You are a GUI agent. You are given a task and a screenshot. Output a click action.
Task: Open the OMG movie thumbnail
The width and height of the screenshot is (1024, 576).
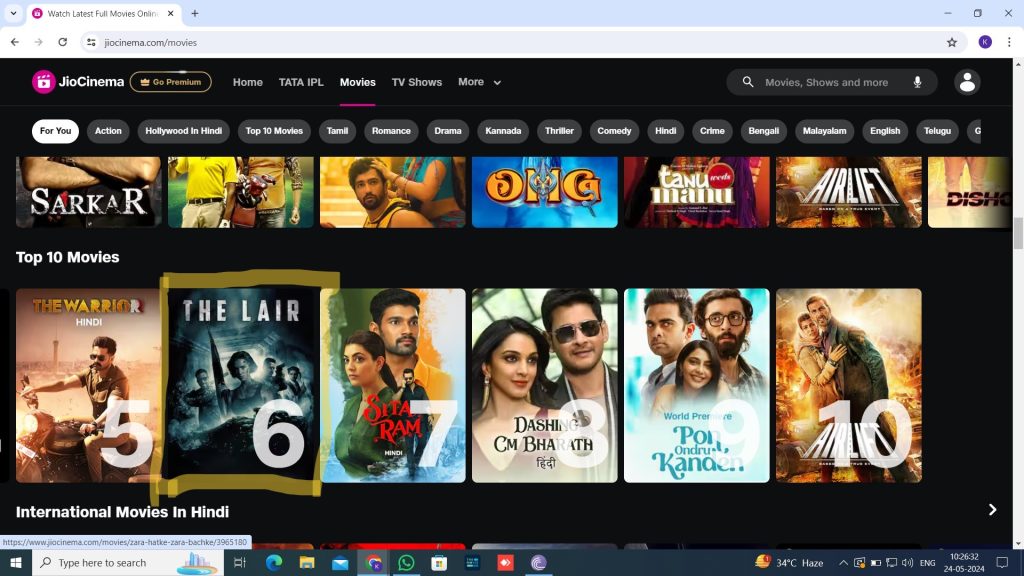coord(545,192)
